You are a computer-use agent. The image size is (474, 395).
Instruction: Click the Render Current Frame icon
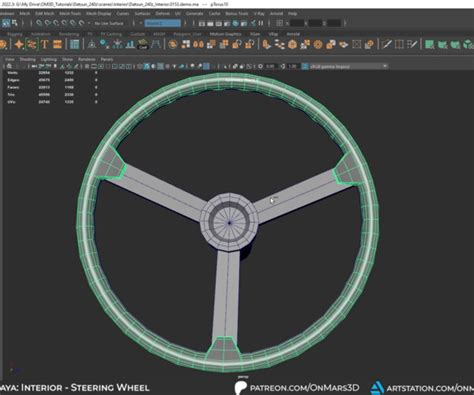pyautogui.click(x=210, y=23)
